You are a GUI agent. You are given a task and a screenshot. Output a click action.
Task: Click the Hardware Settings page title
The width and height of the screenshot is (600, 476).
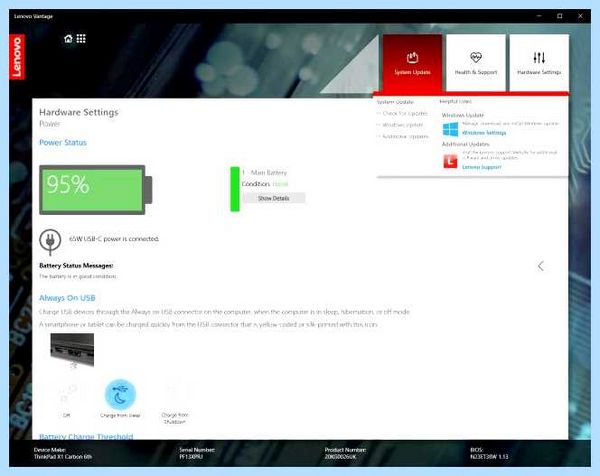coord(79,112)
